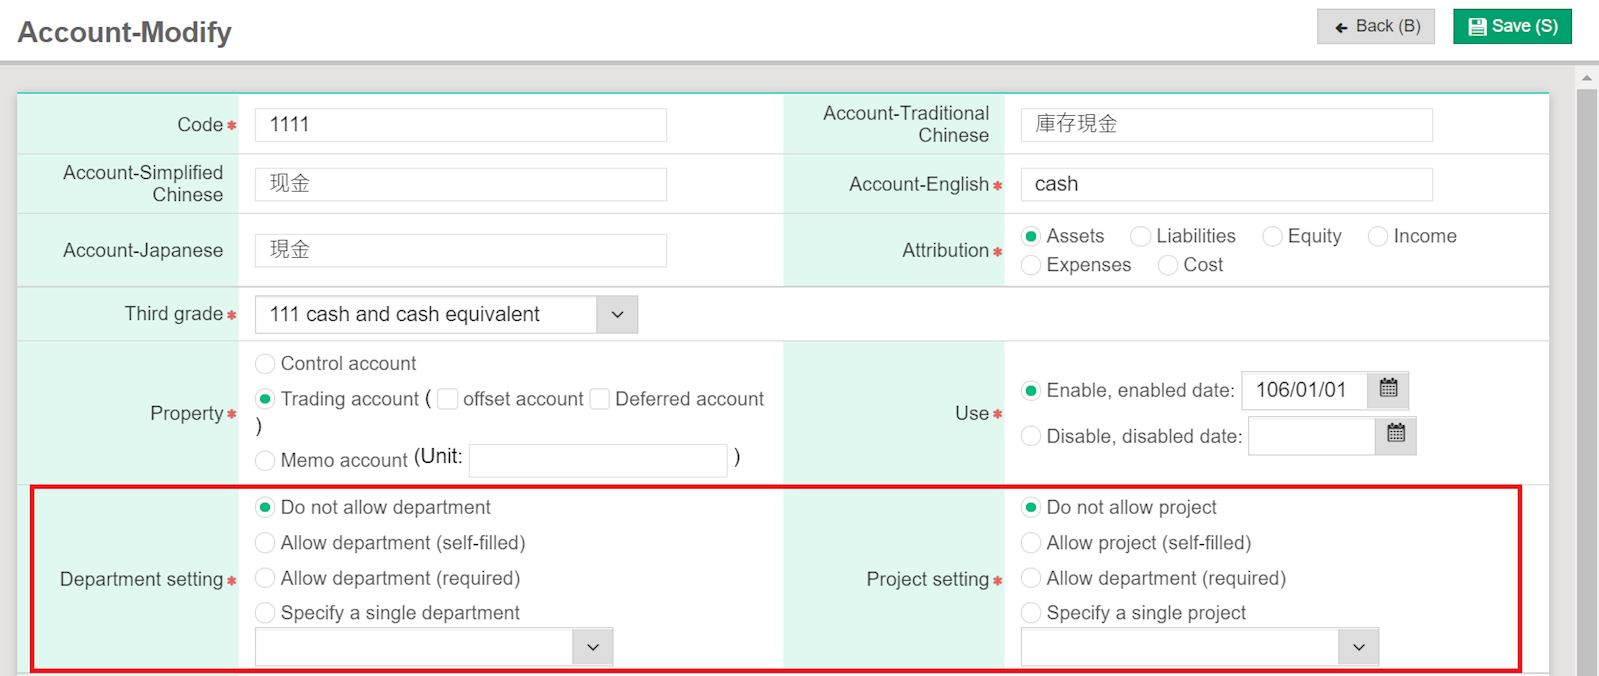Click the Account-English input field

click(1226, 184)
